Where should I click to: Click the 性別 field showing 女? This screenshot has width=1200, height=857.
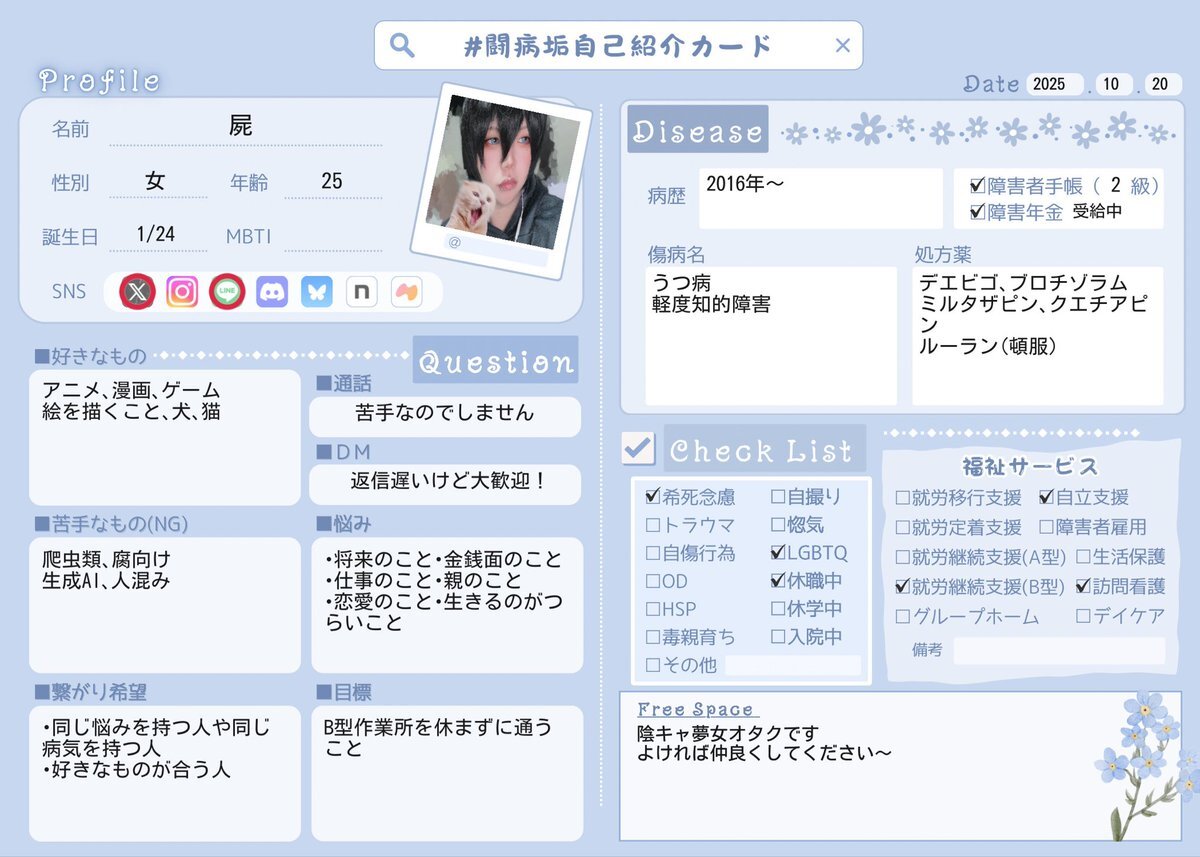157,182
